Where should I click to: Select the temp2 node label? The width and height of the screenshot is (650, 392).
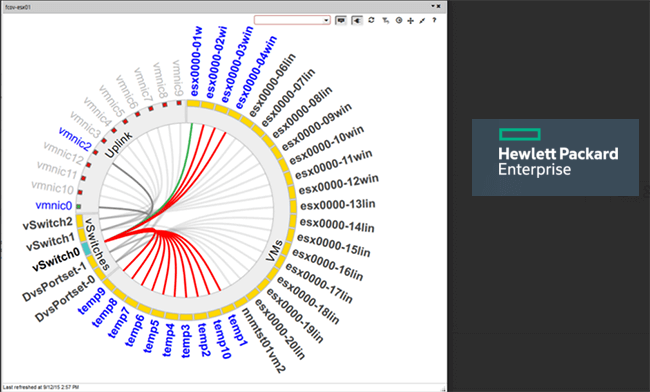[204, 340]
